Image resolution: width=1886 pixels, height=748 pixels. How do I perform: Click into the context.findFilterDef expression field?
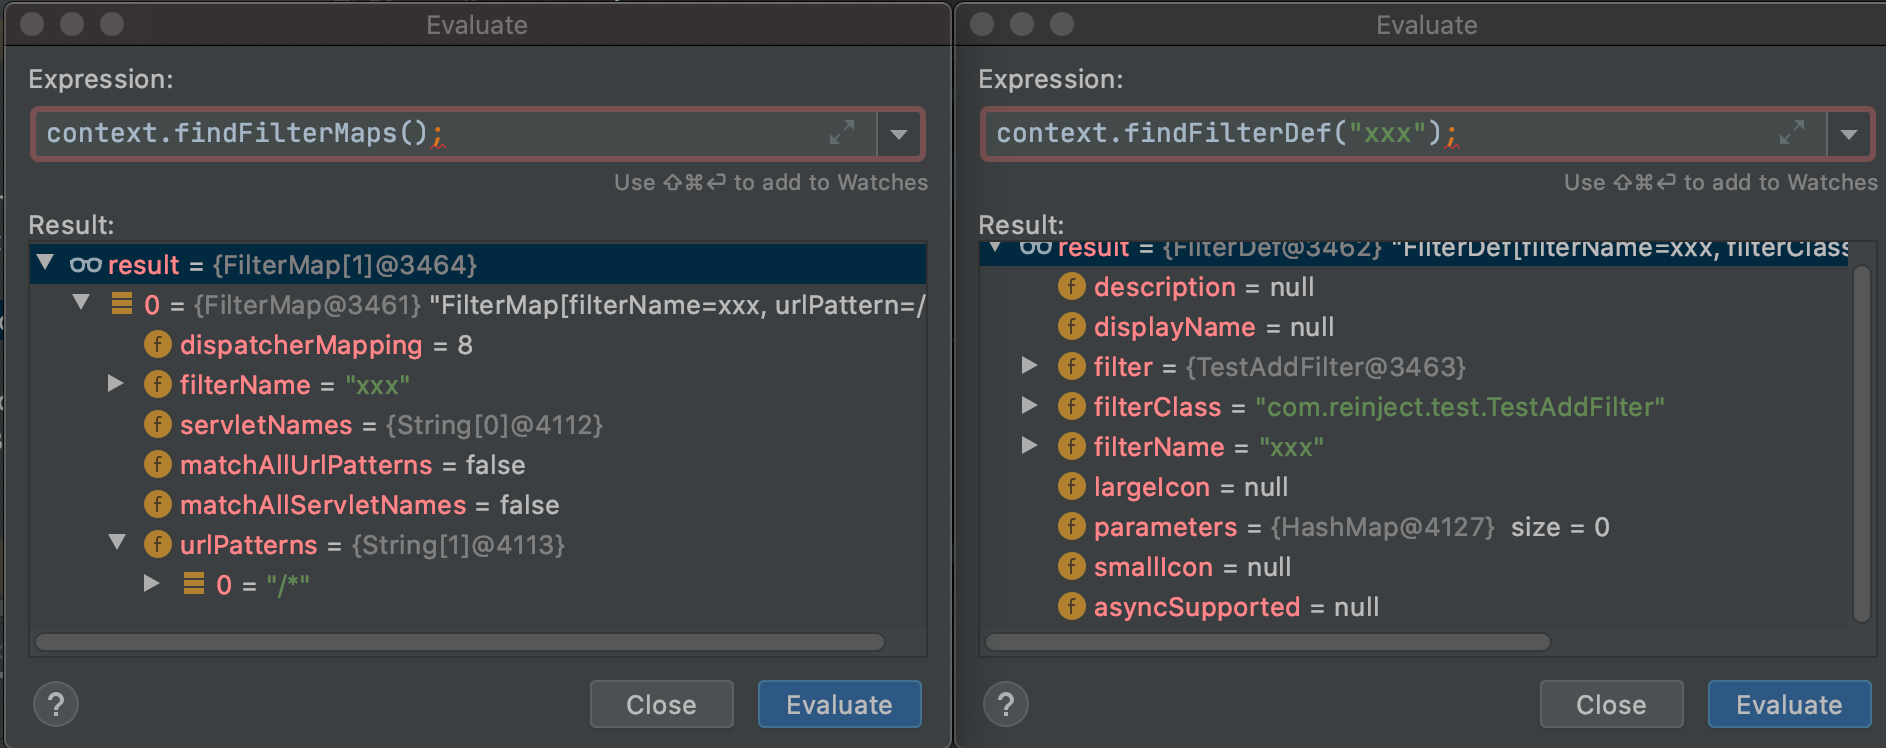1380,134
